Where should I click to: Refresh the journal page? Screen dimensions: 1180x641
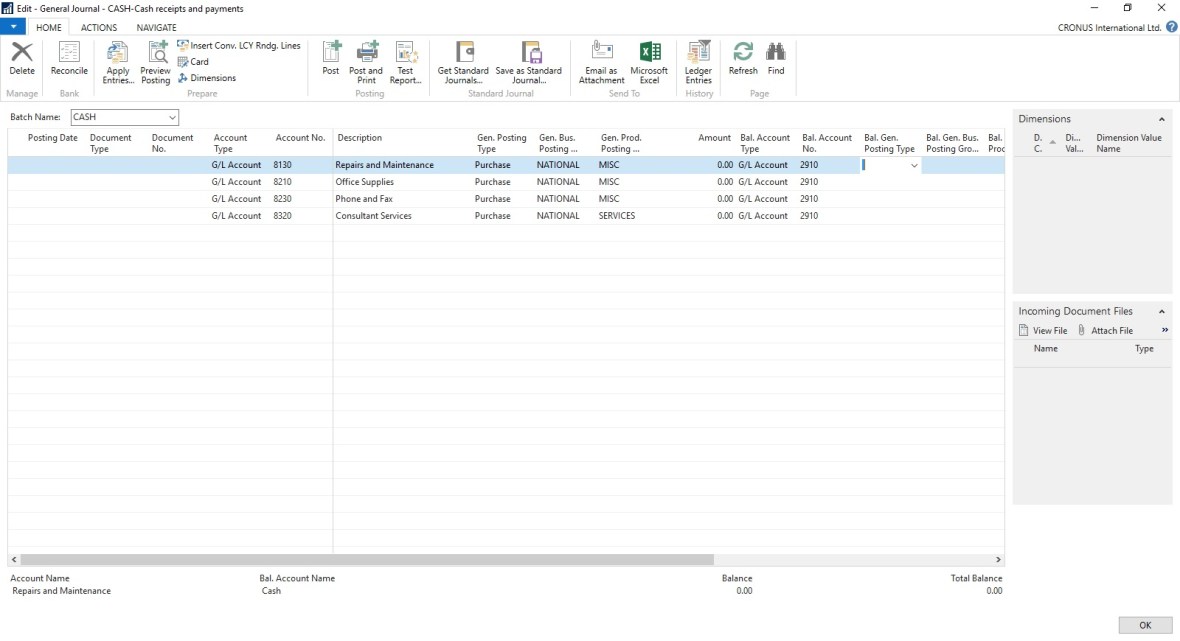pyautogui.click(x=743, y=58)
